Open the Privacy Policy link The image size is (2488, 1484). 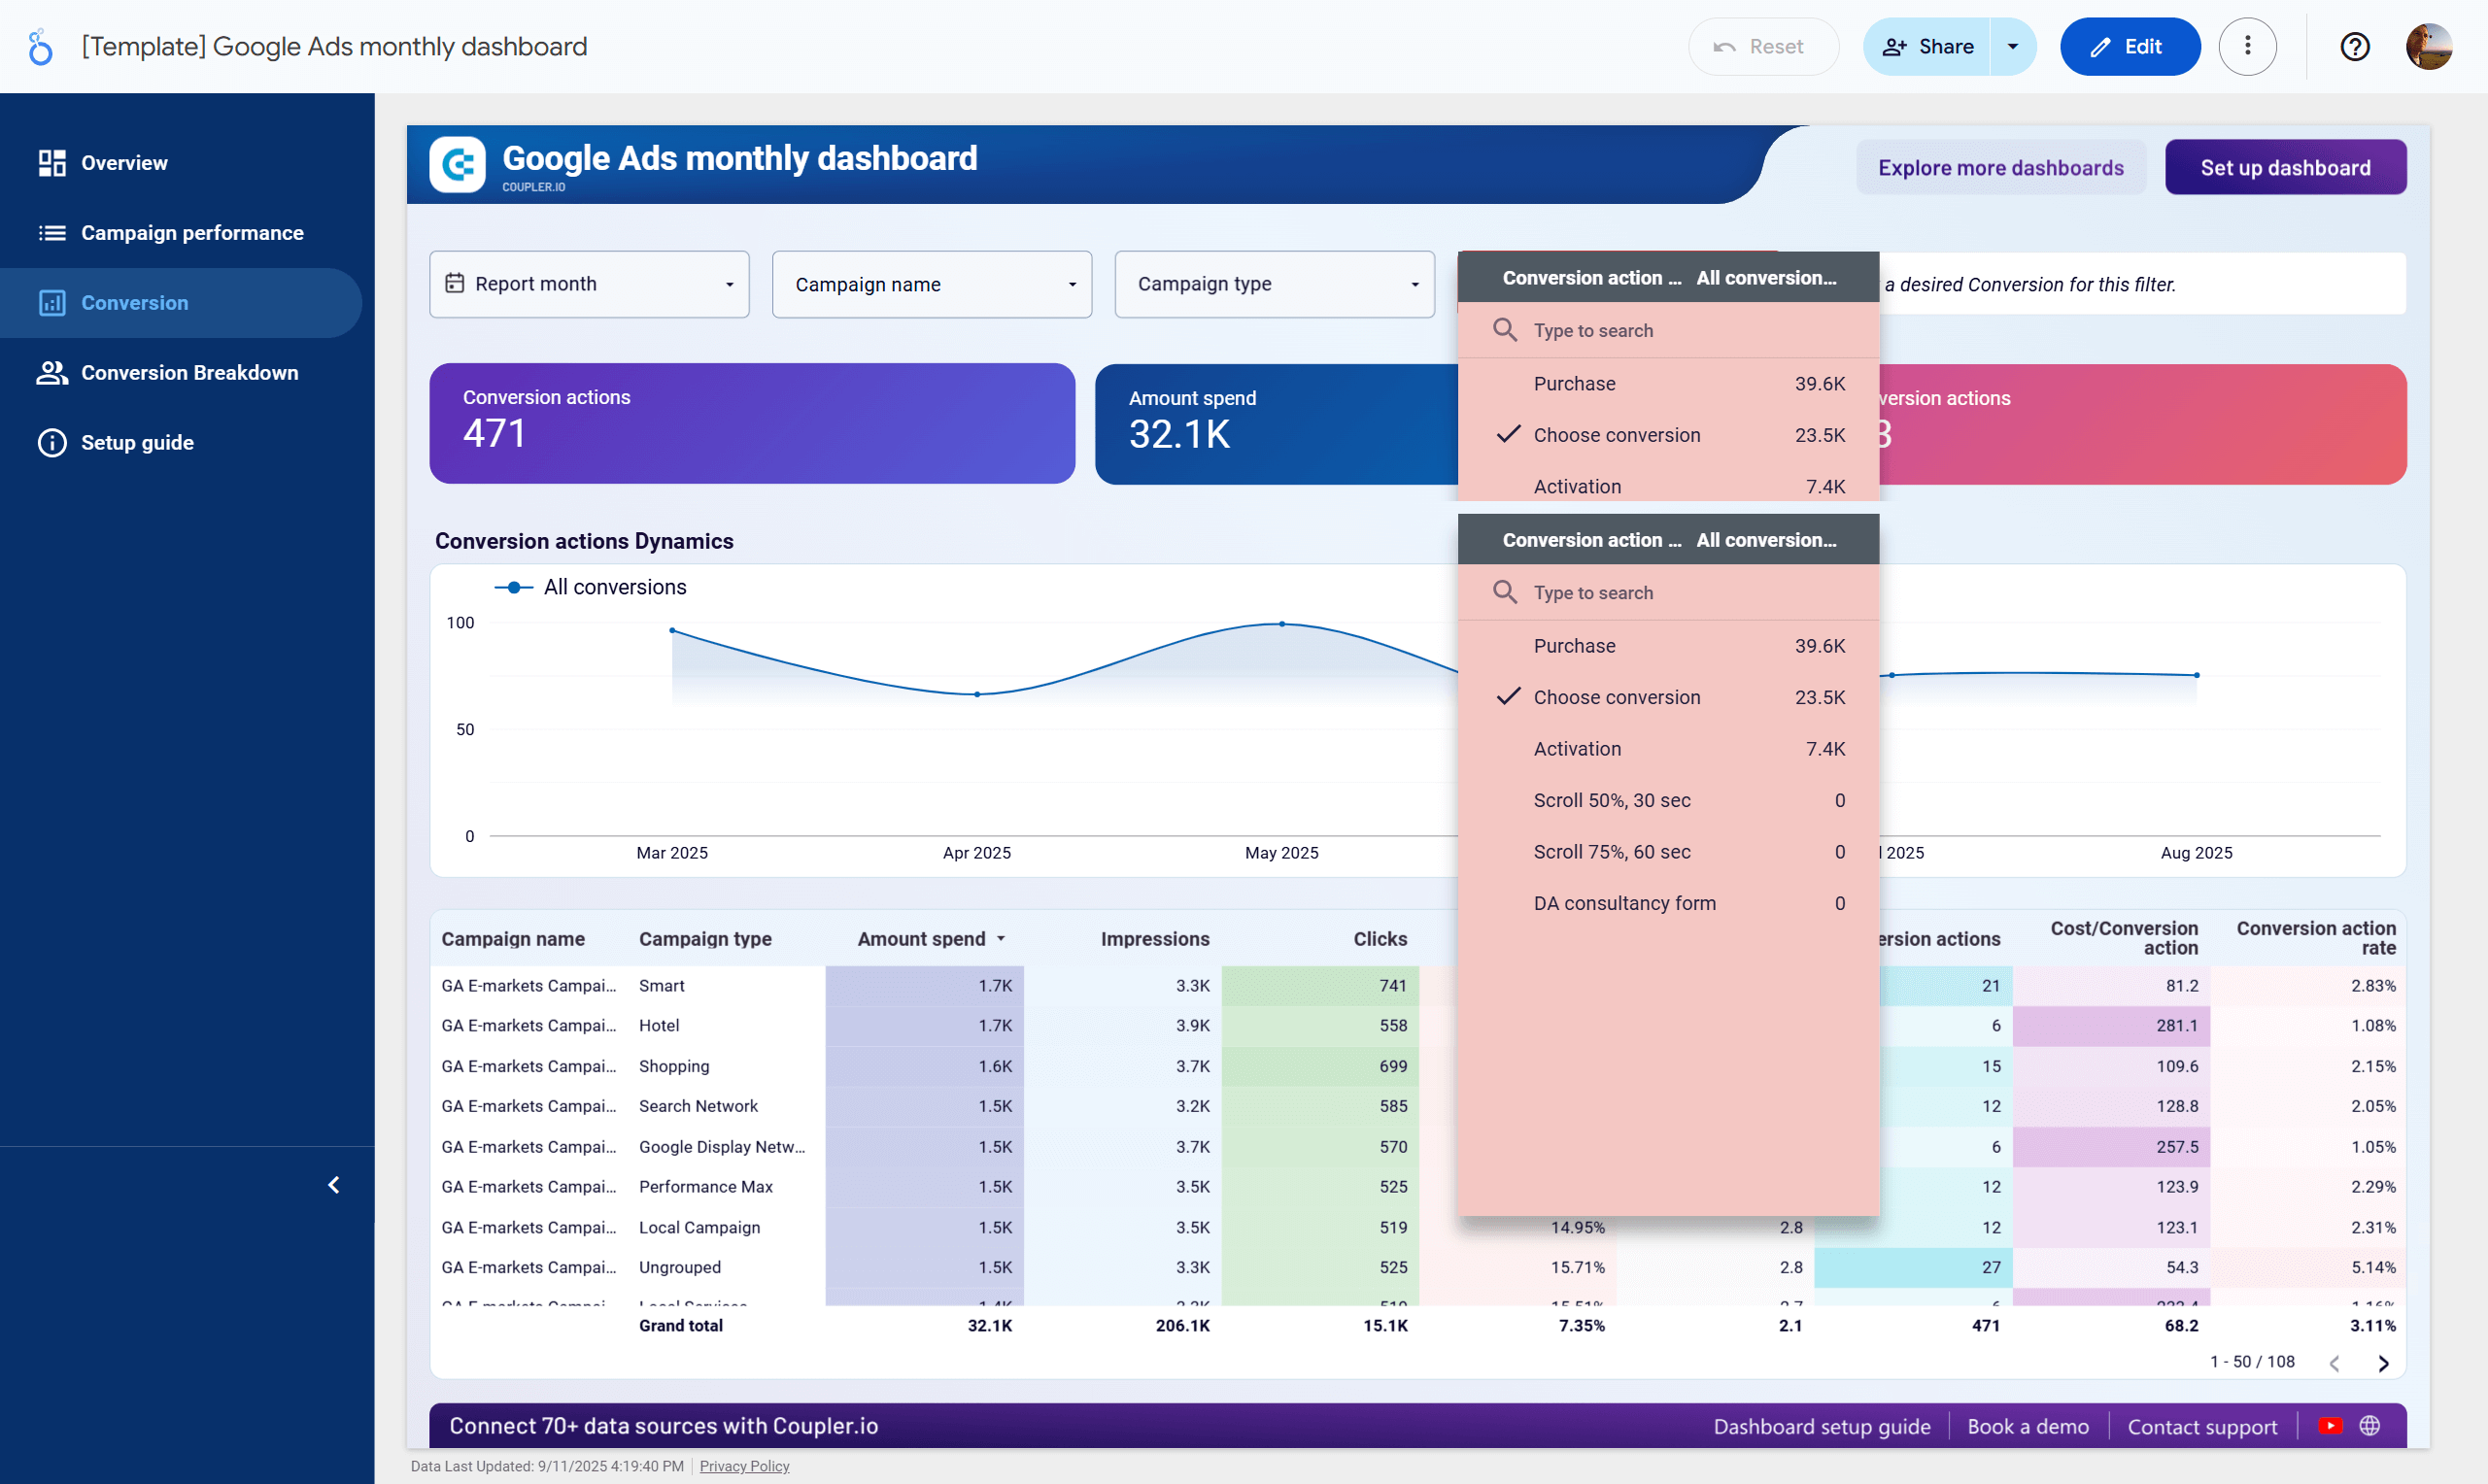(x=744, y=1466)
